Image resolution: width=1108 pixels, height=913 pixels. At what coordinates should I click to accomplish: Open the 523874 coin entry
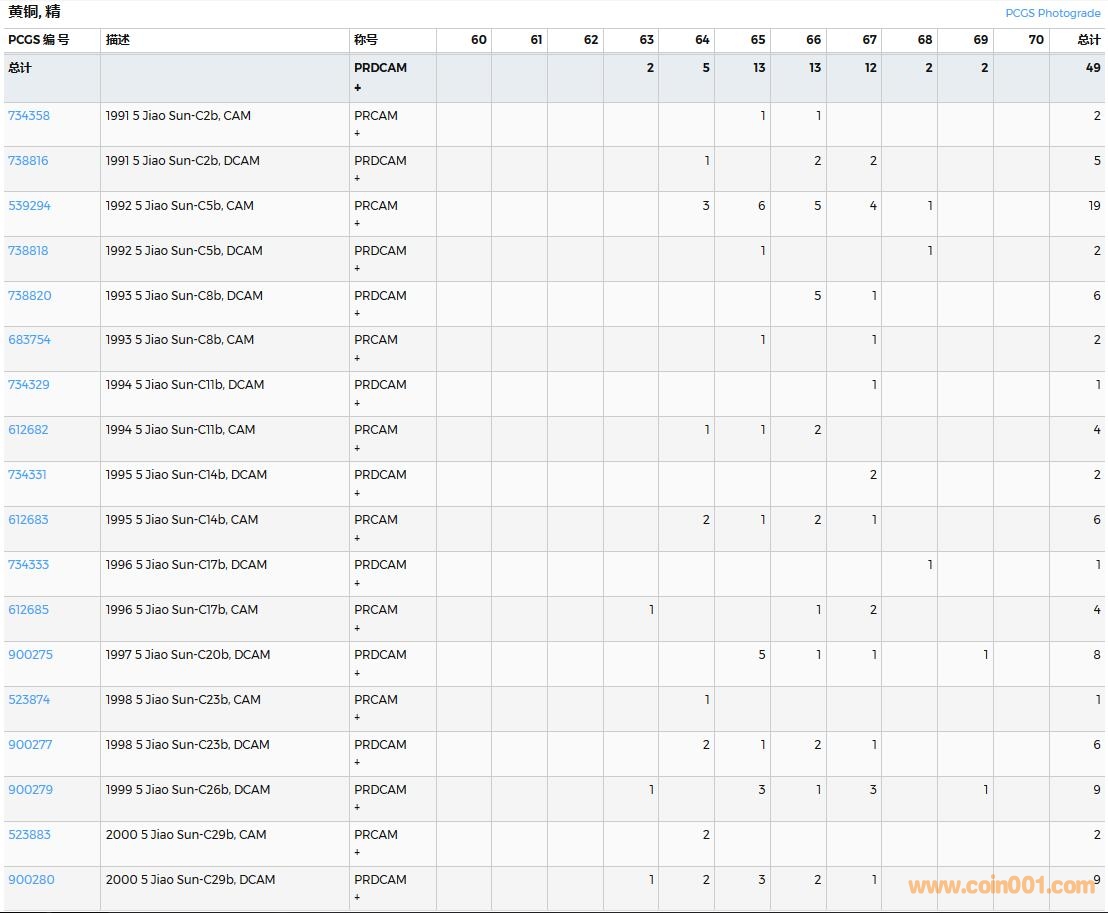pyautogui.click(x=29, y=700)
